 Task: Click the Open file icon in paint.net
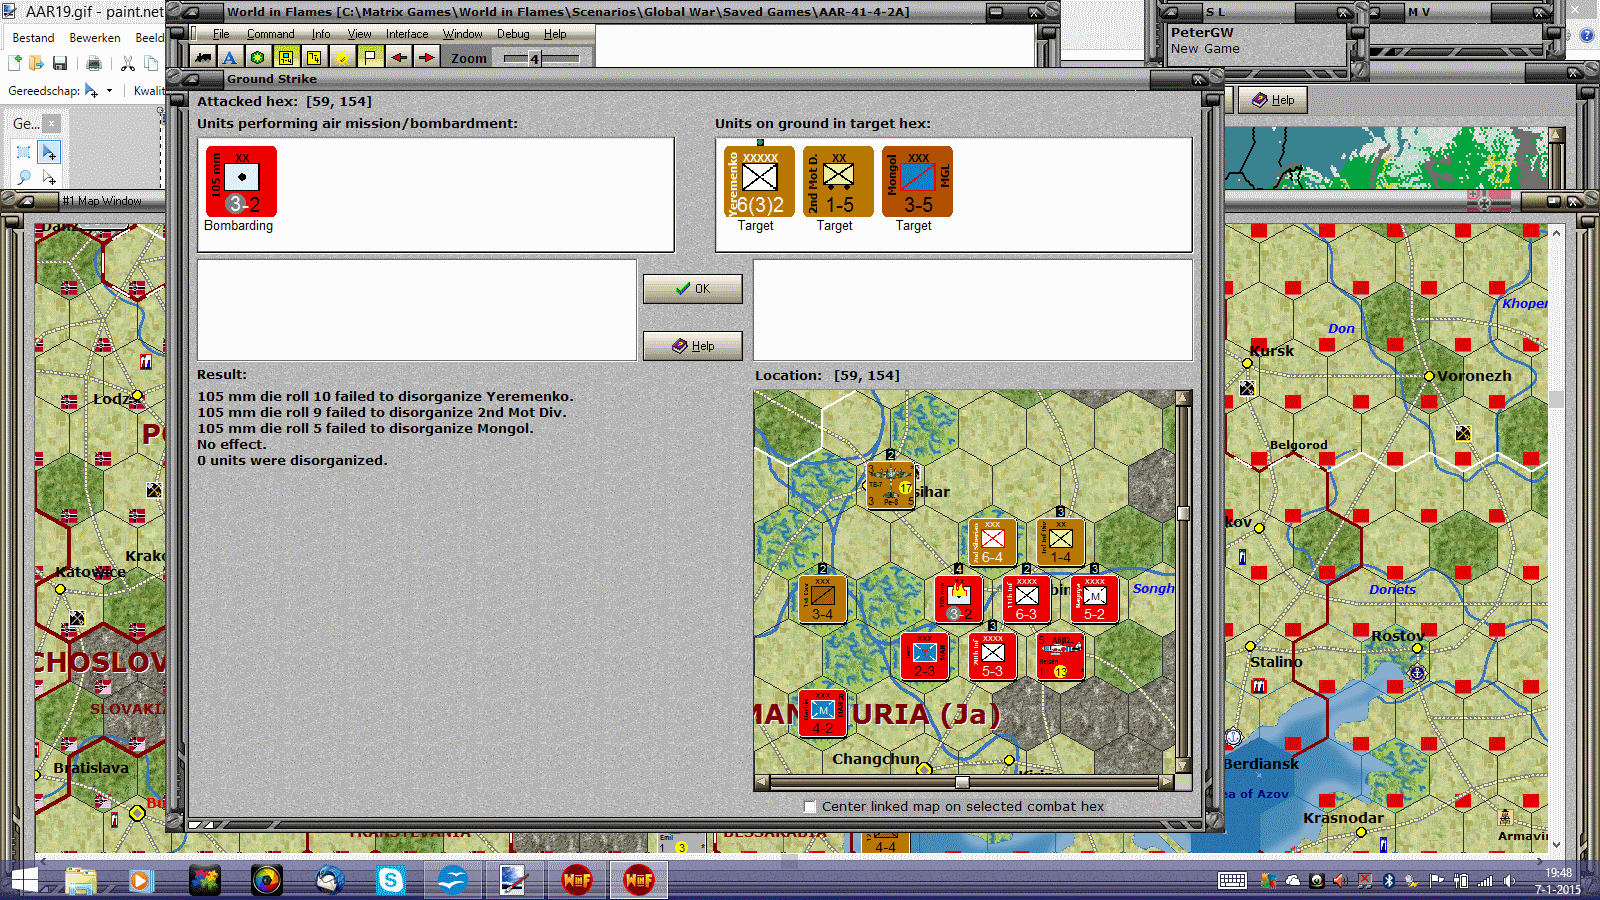coord(36,63)
